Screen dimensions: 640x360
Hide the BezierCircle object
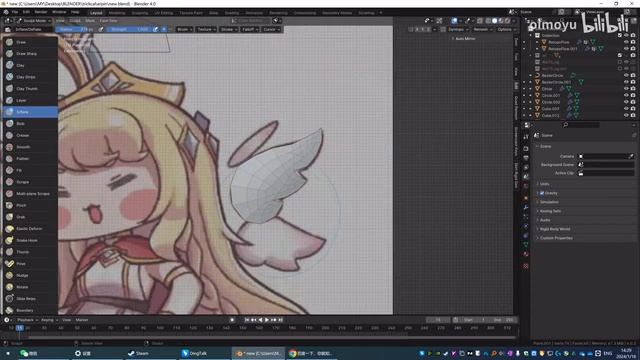626,76
